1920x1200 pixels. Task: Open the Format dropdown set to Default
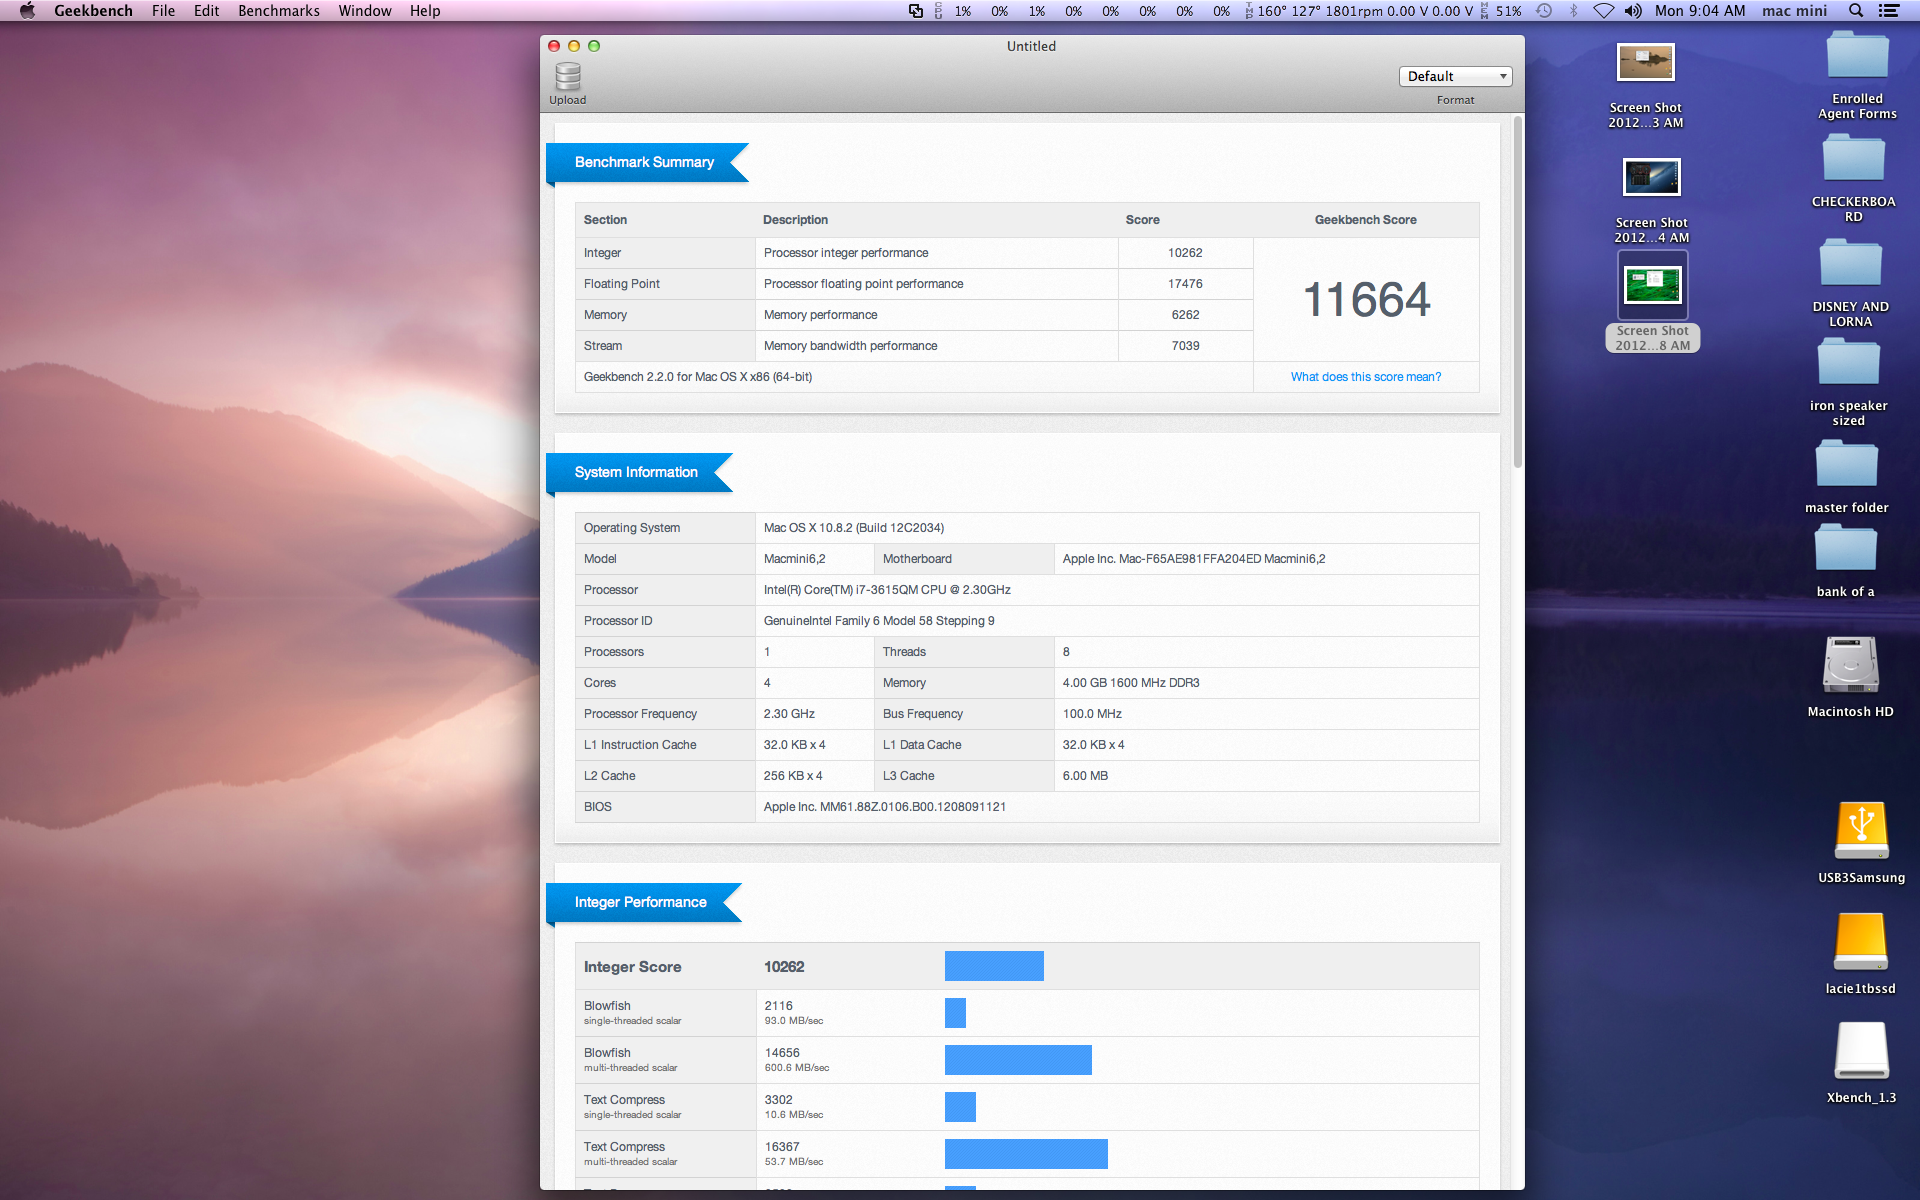click(x=1455, y=77)
